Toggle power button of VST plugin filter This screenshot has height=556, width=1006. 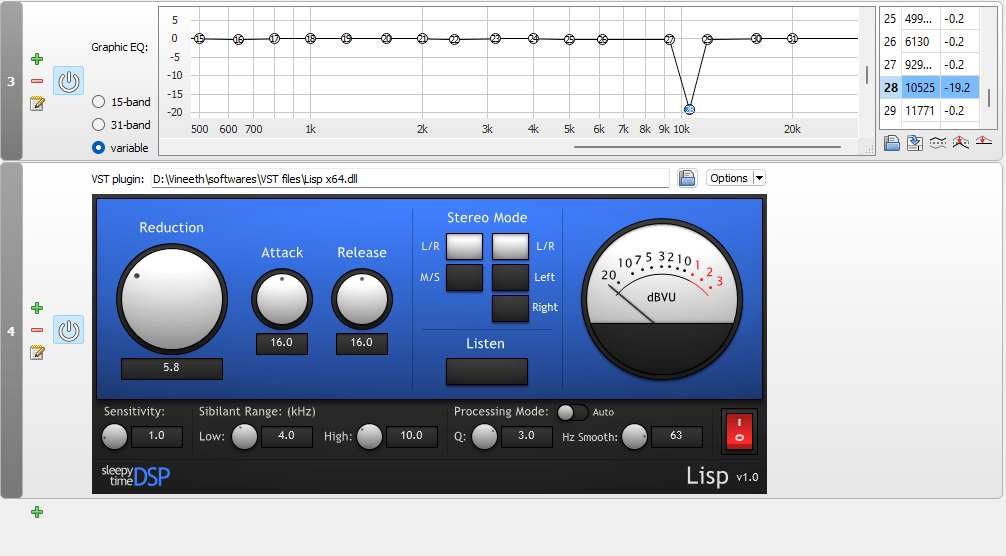(x=69, y=330)
